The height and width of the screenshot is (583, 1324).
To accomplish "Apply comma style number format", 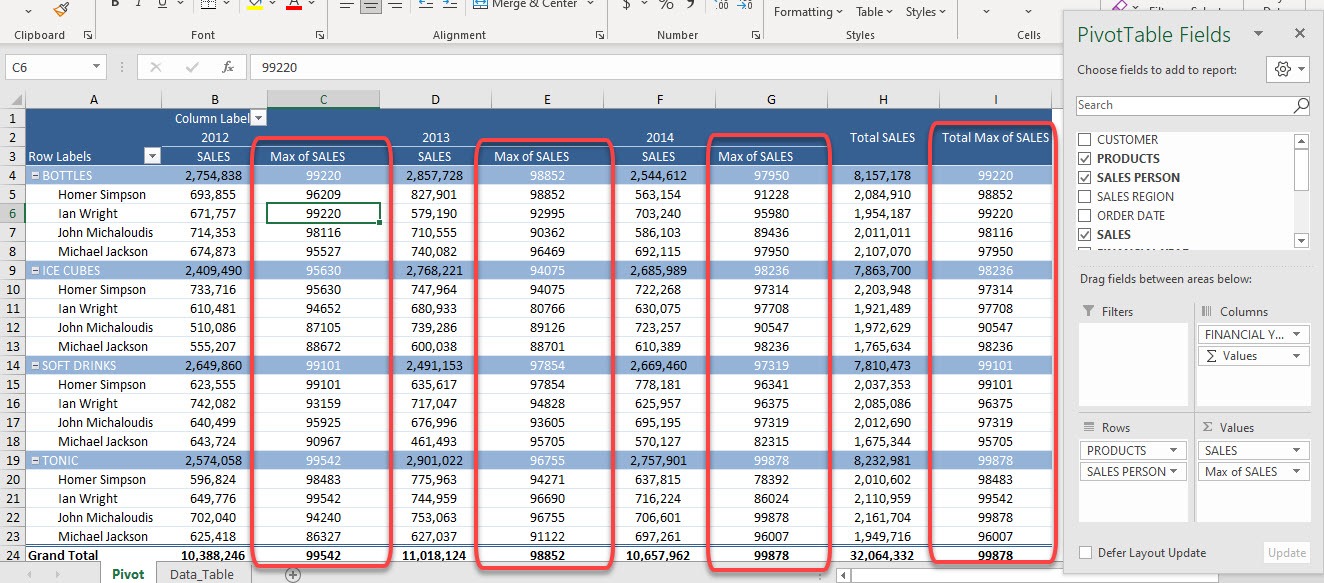I will [691, 5].
